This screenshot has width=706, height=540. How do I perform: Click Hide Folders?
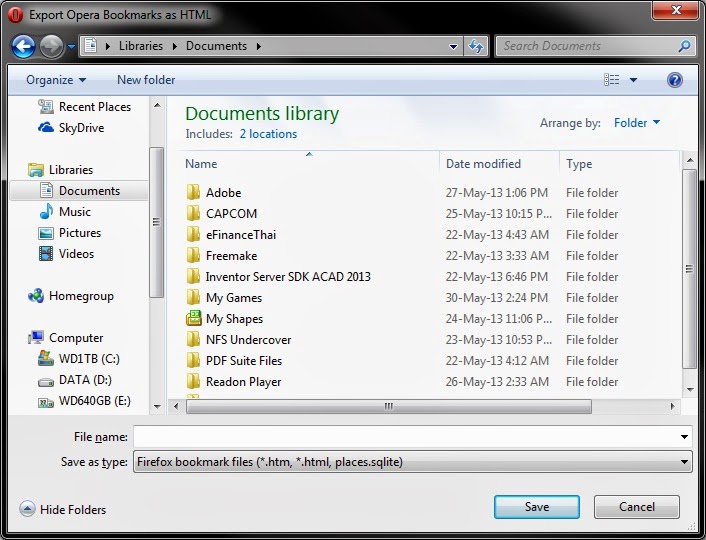[x=63, y=509]
